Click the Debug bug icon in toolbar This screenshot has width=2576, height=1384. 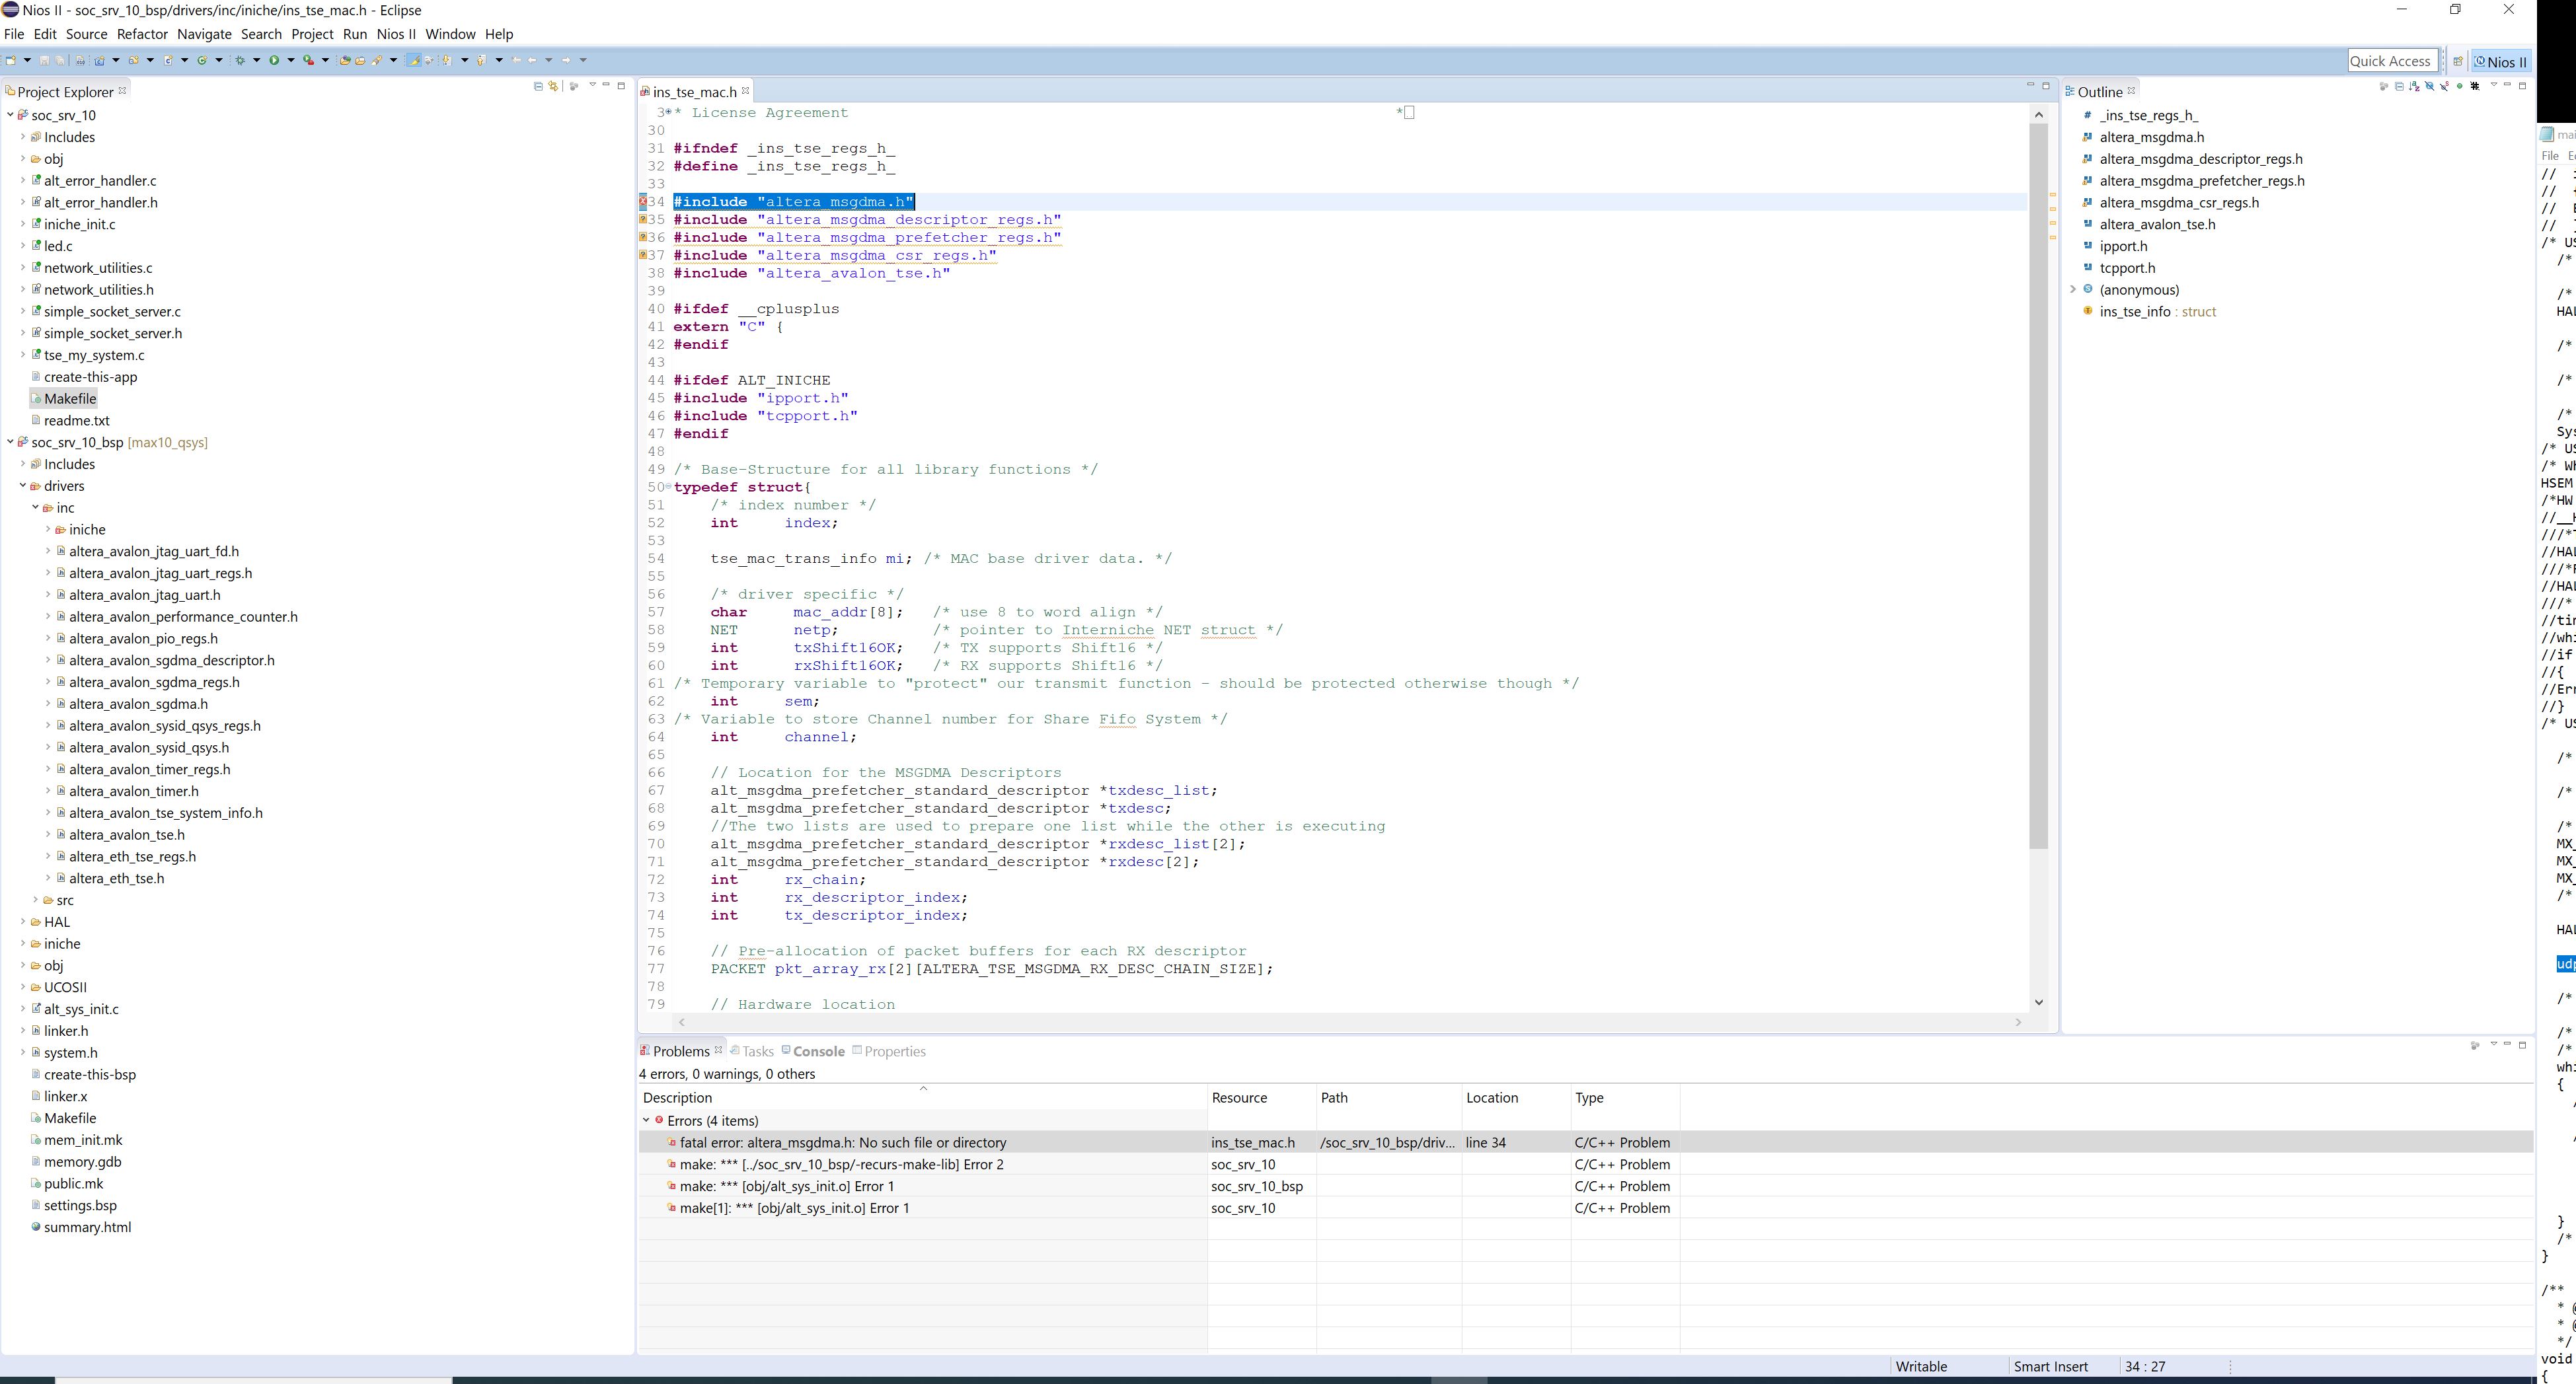[x=240, y=60]
